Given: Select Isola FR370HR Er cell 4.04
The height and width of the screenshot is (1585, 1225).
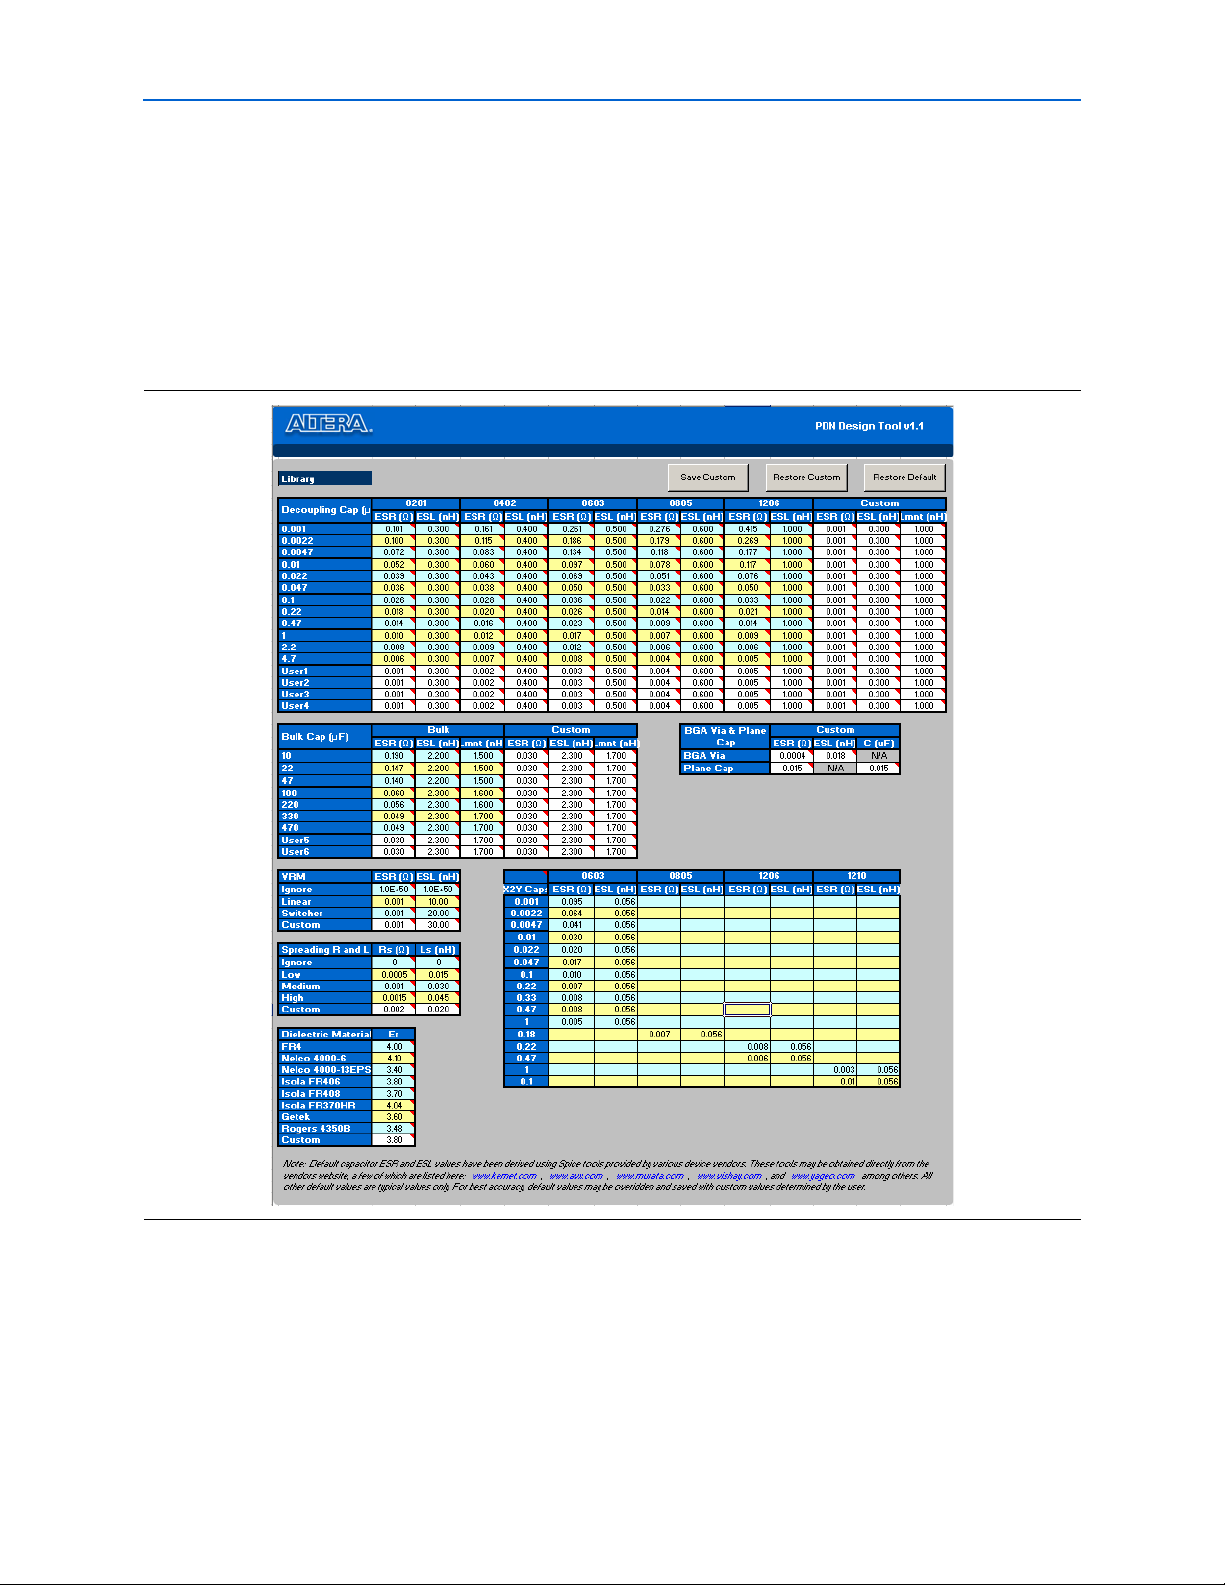Looking at the screenshot, I should click(393, 1106).
